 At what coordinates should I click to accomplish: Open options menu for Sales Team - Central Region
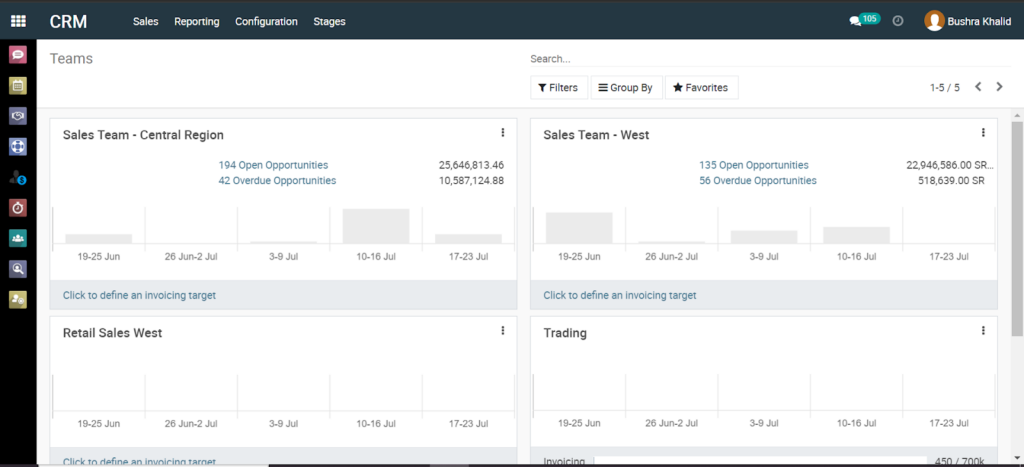pyautogui.click(x=502, y=133)
